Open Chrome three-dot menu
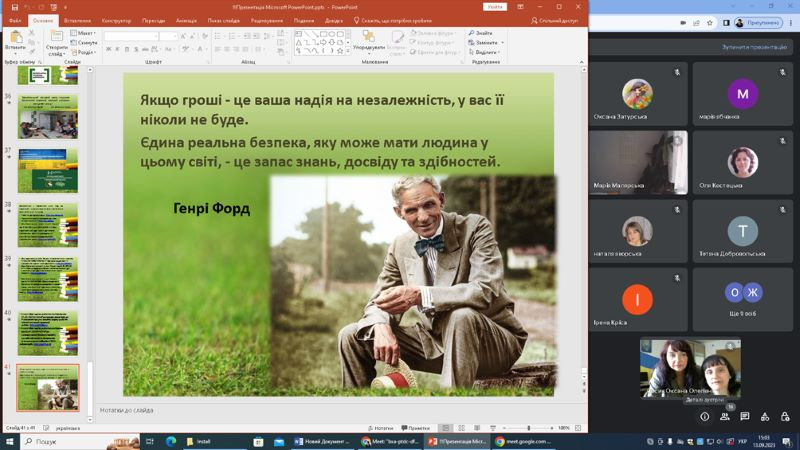The width and height of the screenshot is (800, 450). (791, 23)
